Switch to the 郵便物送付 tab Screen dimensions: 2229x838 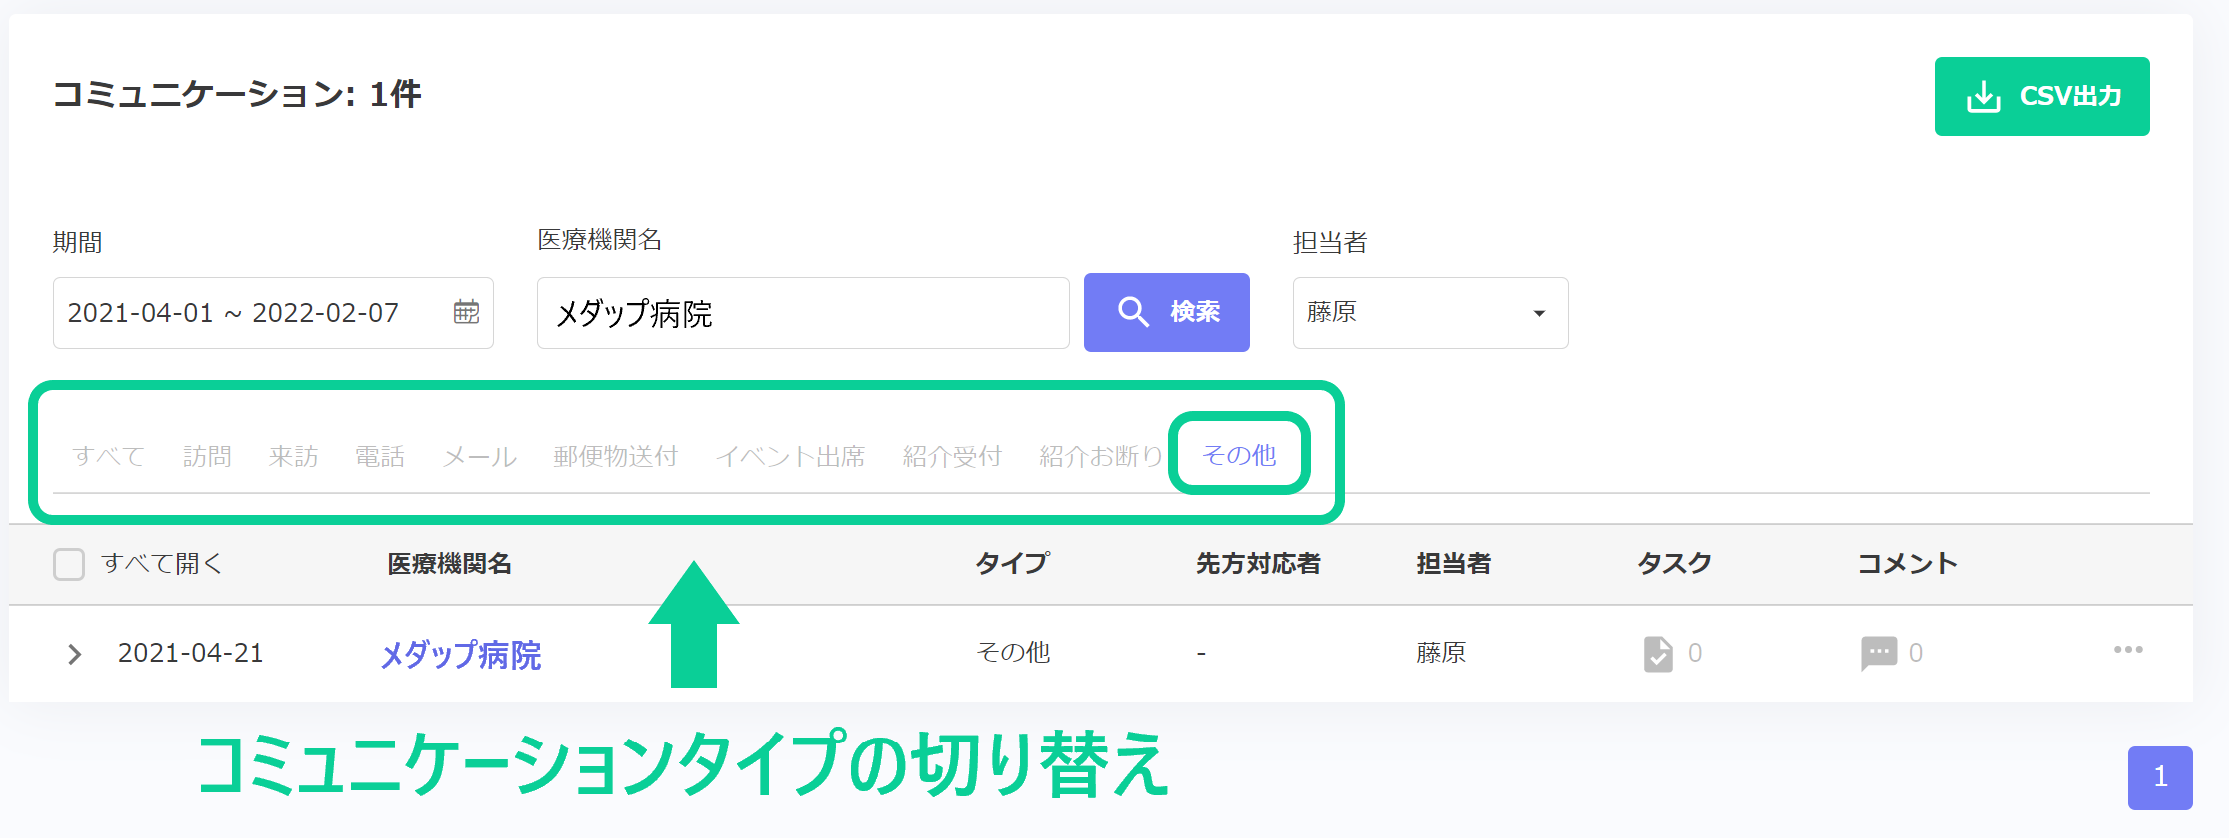[616, 456]
